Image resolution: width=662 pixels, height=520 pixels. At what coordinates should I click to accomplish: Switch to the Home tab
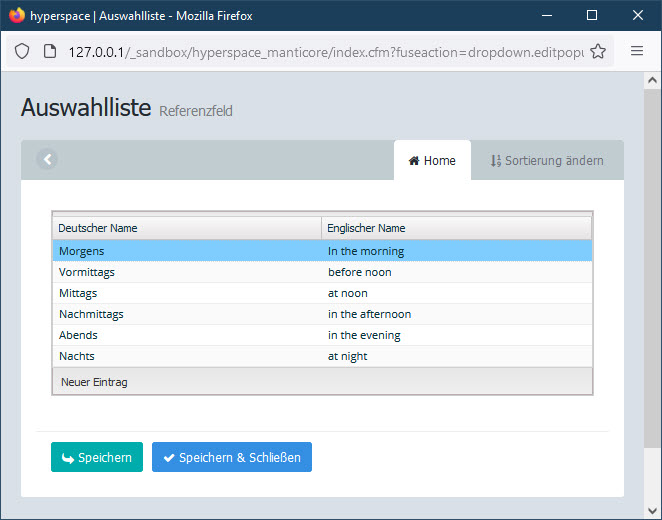(432, 160)
